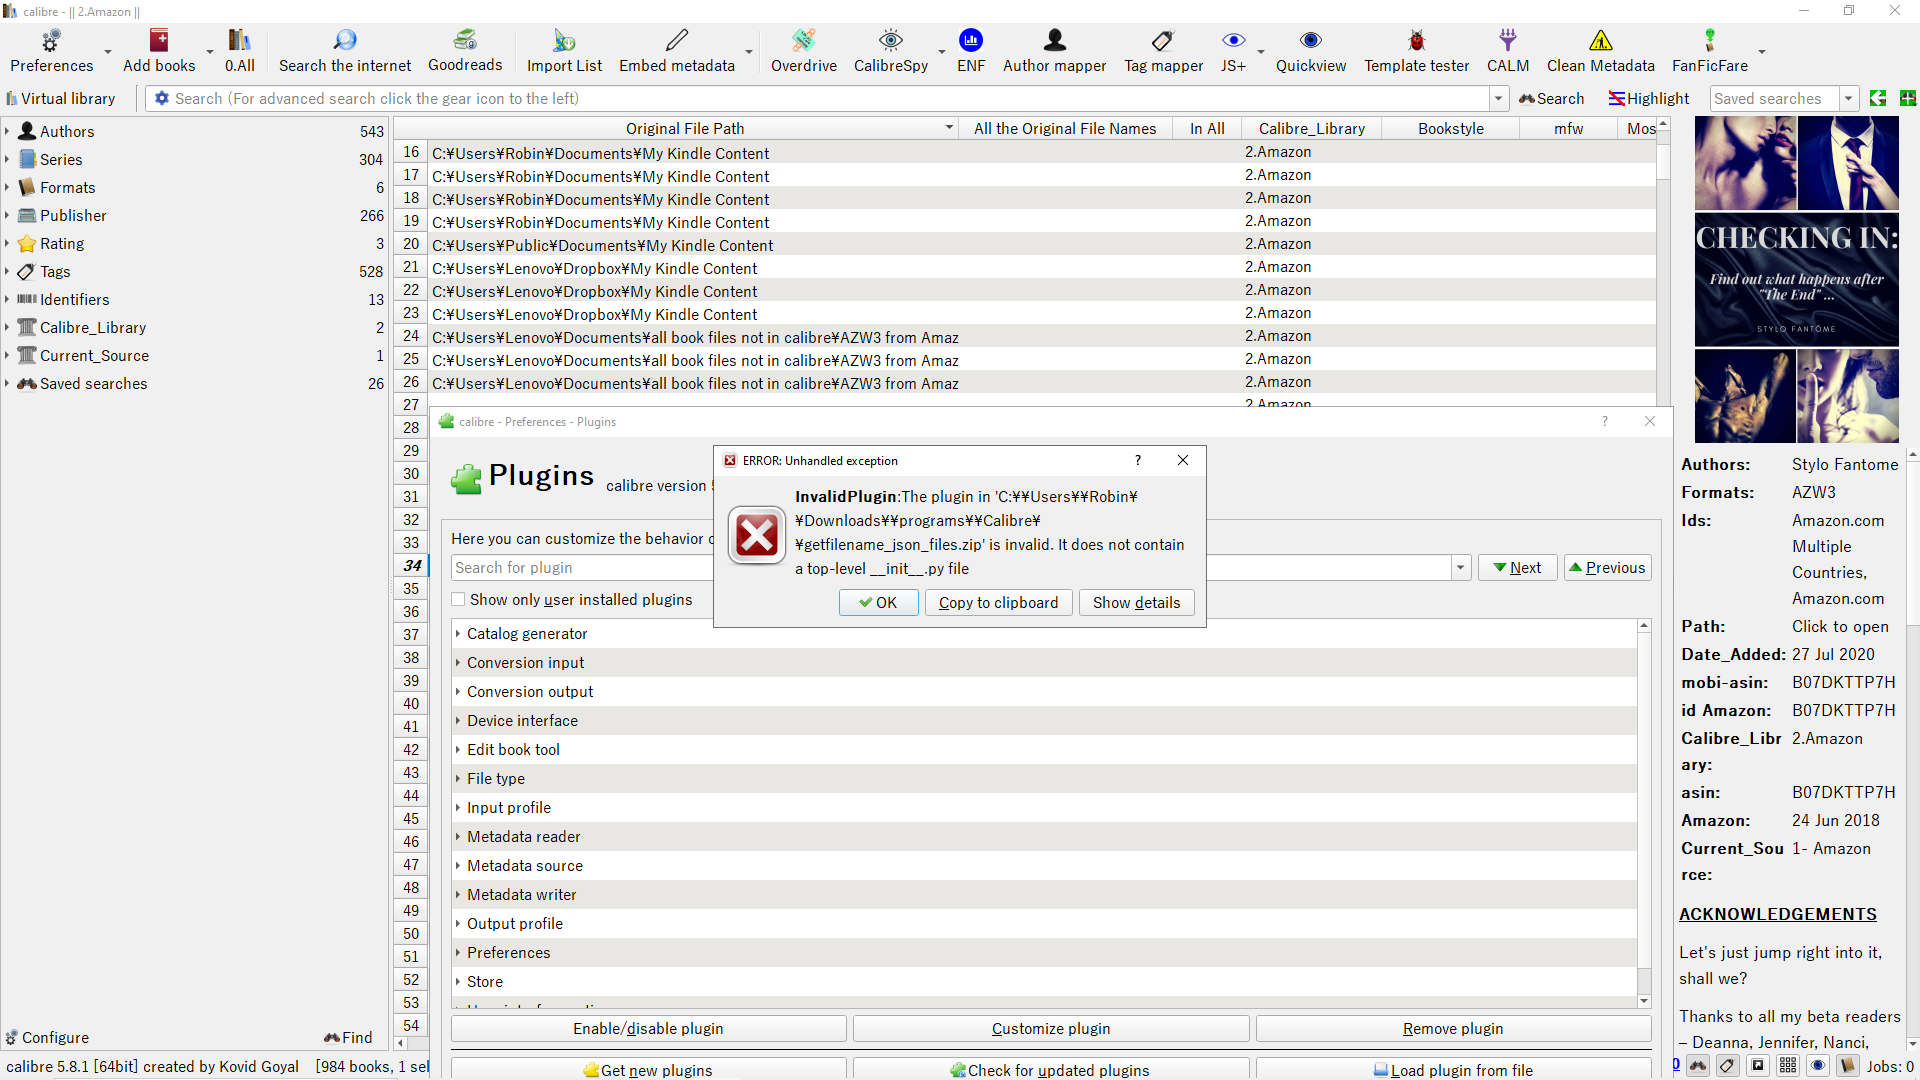The width and height of the screenshot is (1920, 1080).
Task: Toggle the Highlight search results option
Action: 1648,98
